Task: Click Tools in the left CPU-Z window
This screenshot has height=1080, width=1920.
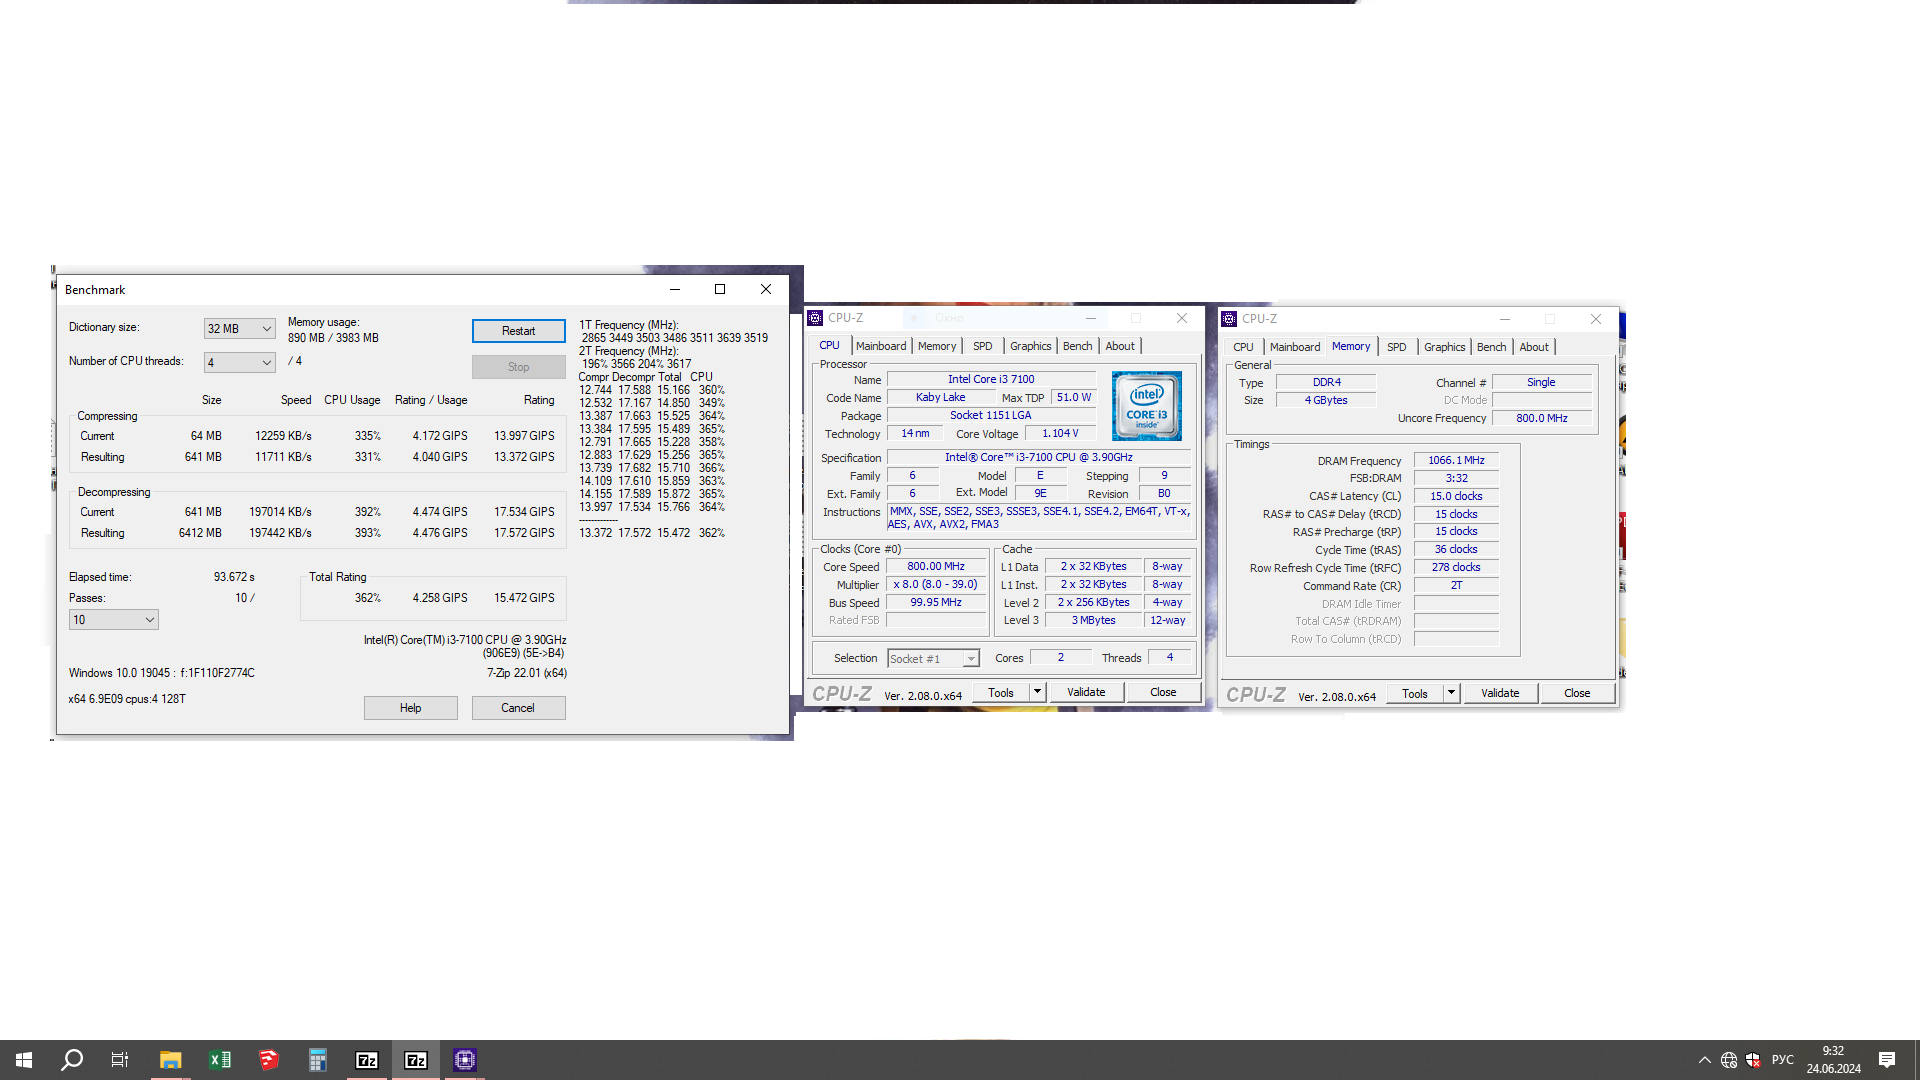Action: 1001,692
